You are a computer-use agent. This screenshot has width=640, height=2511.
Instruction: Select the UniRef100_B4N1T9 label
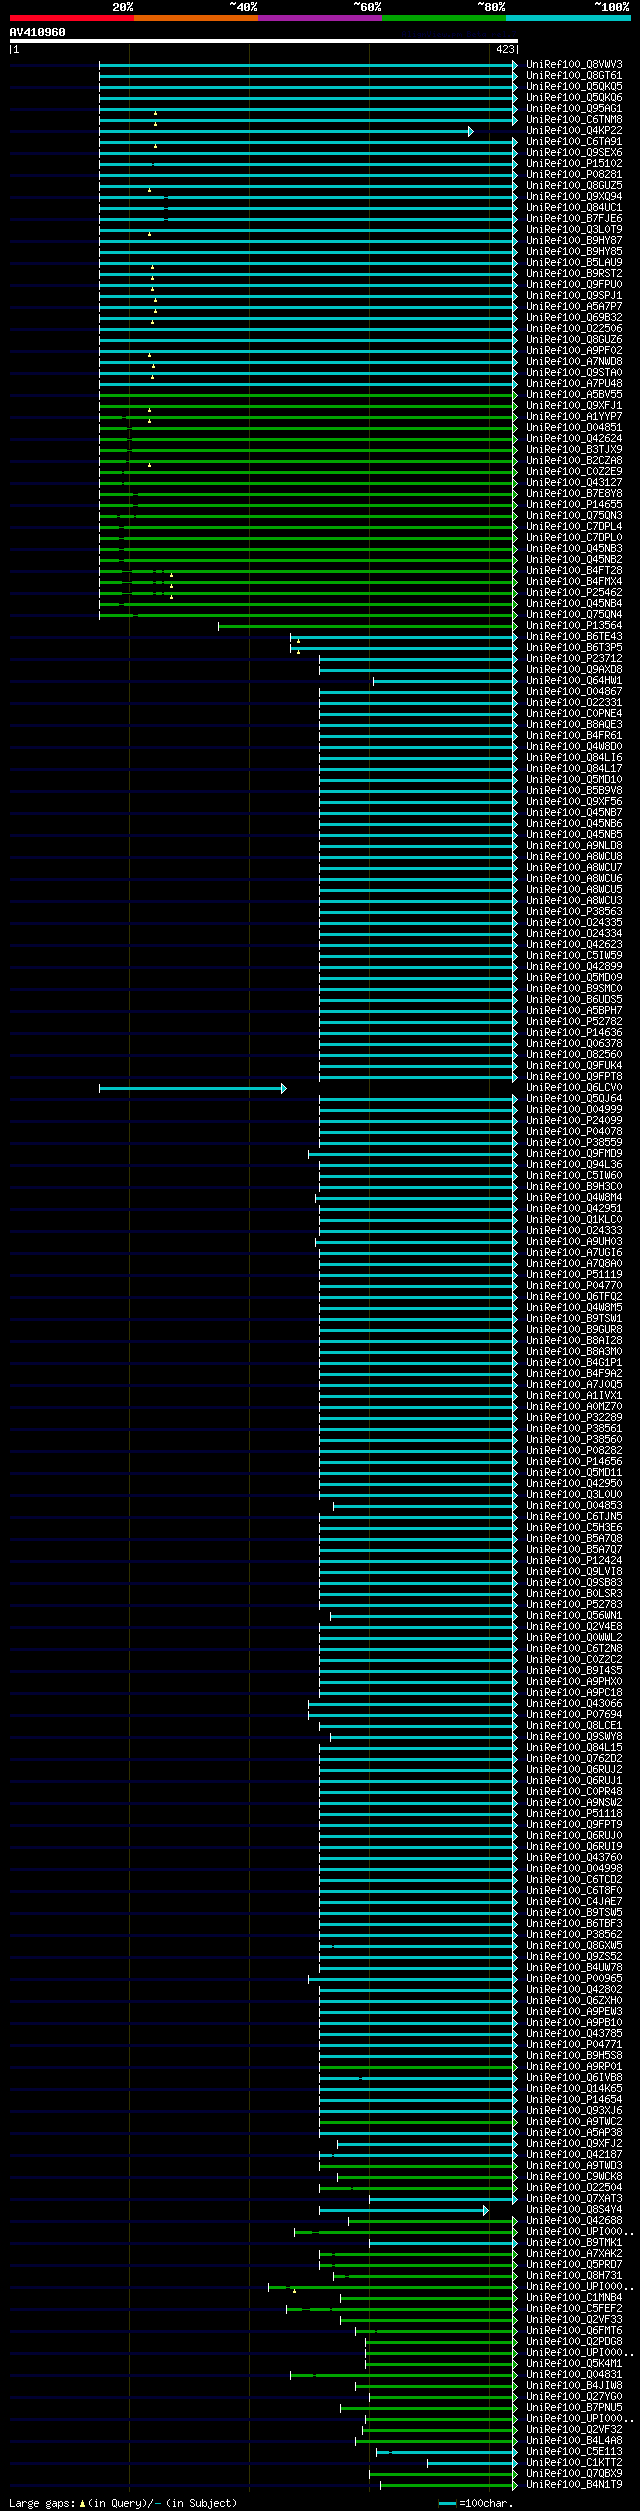(x=574, y=2485)
